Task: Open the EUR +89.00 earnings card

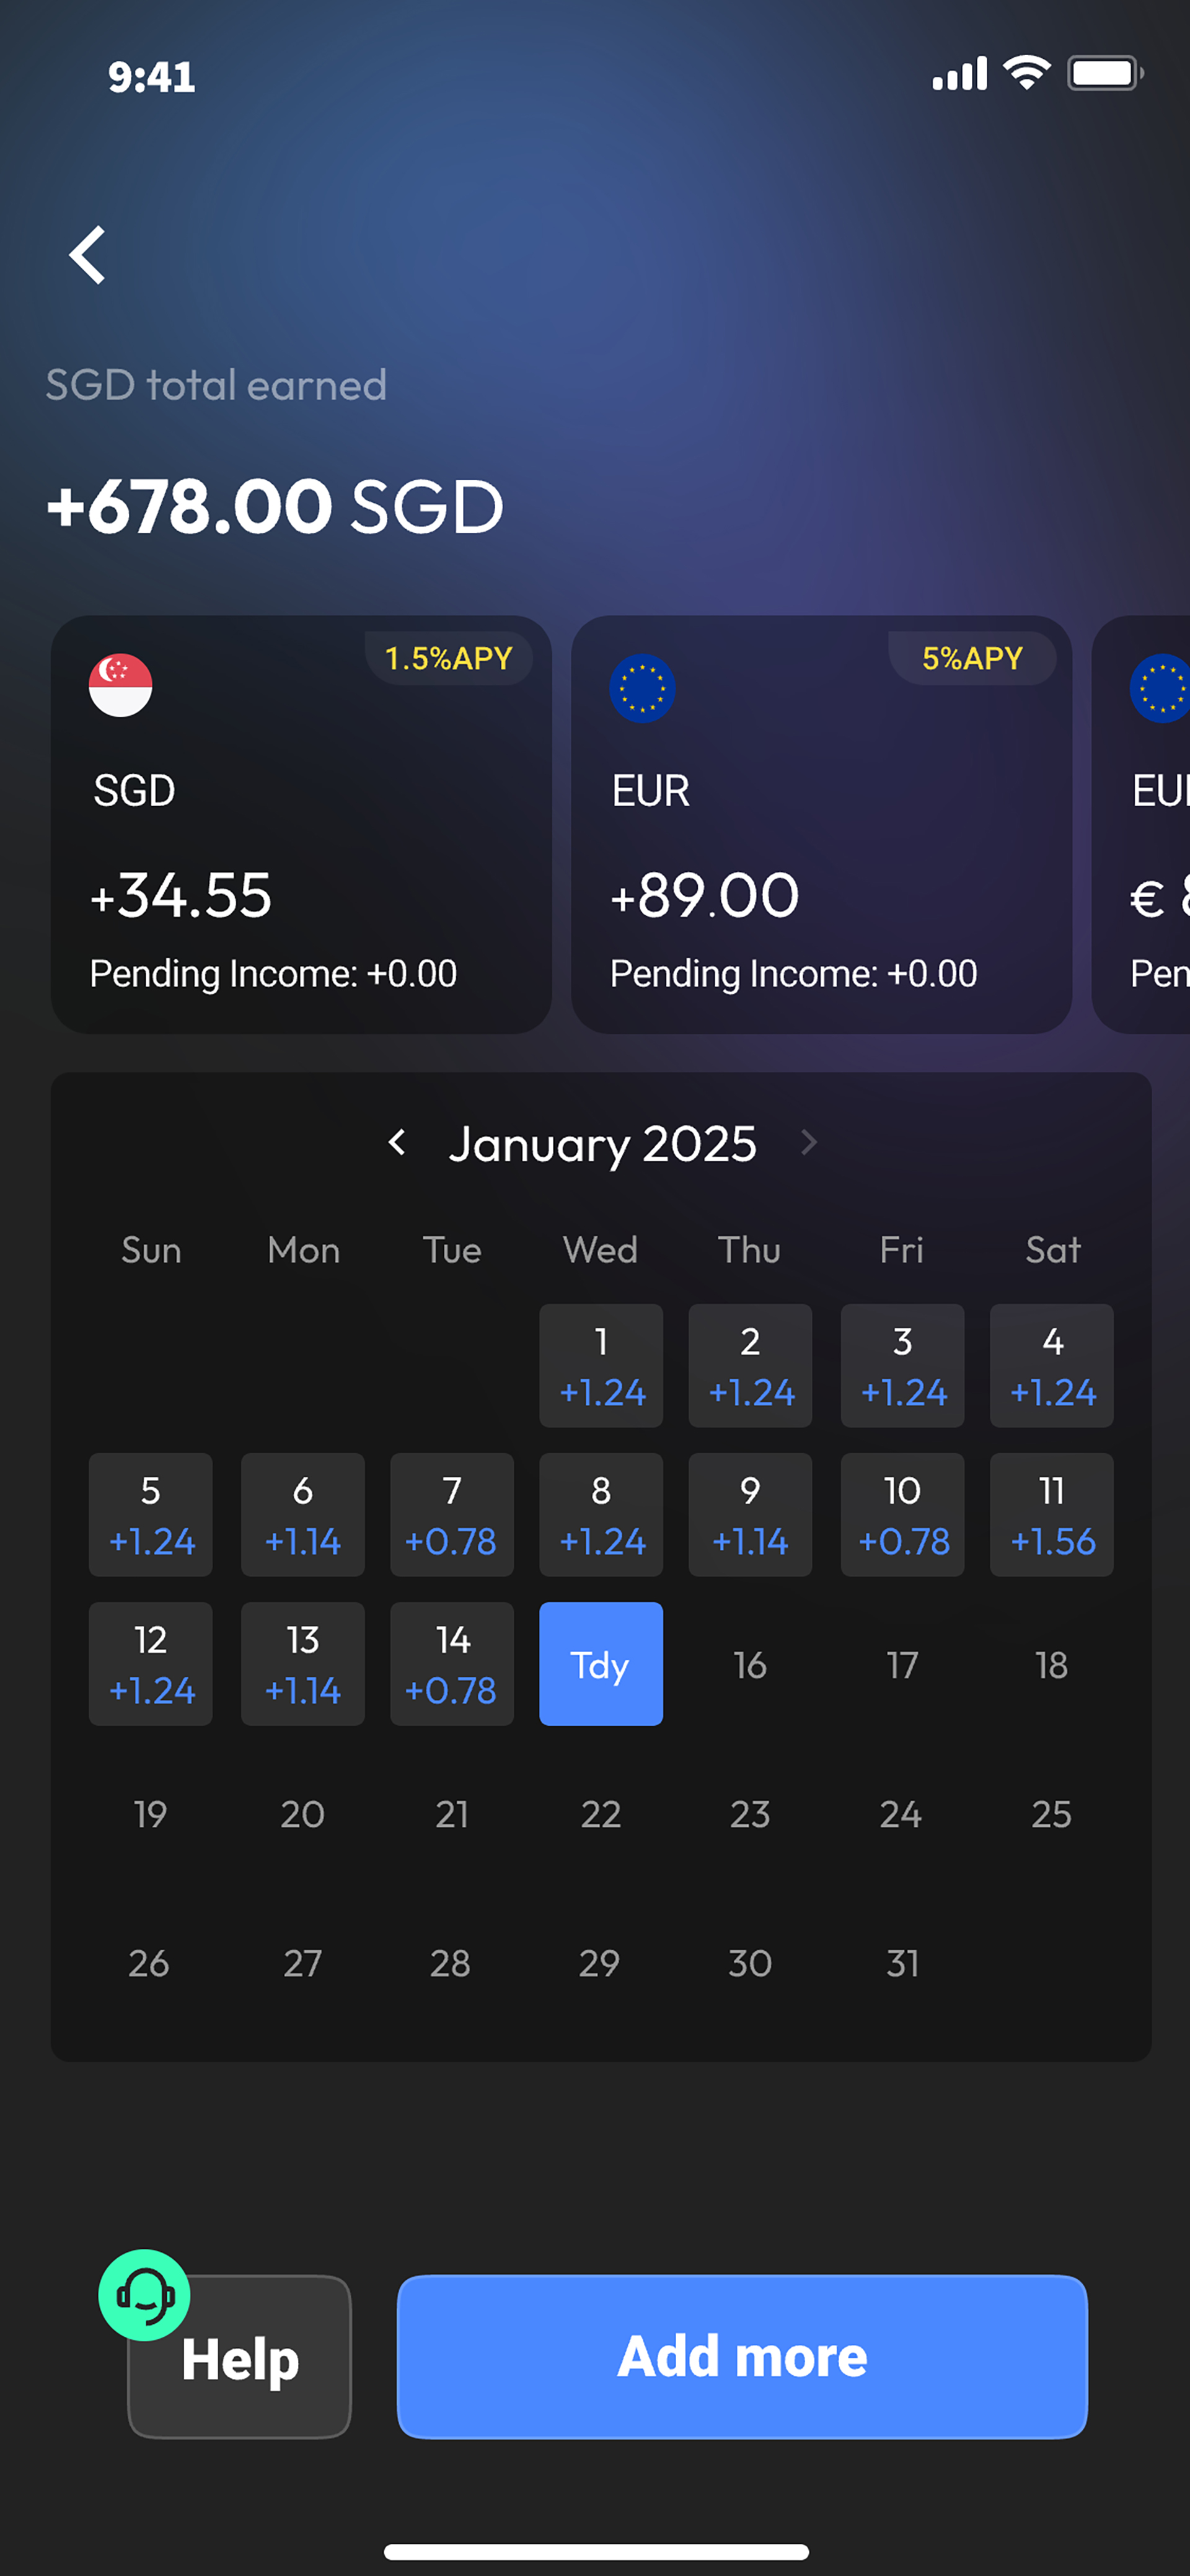Action: tap(821, 824)
